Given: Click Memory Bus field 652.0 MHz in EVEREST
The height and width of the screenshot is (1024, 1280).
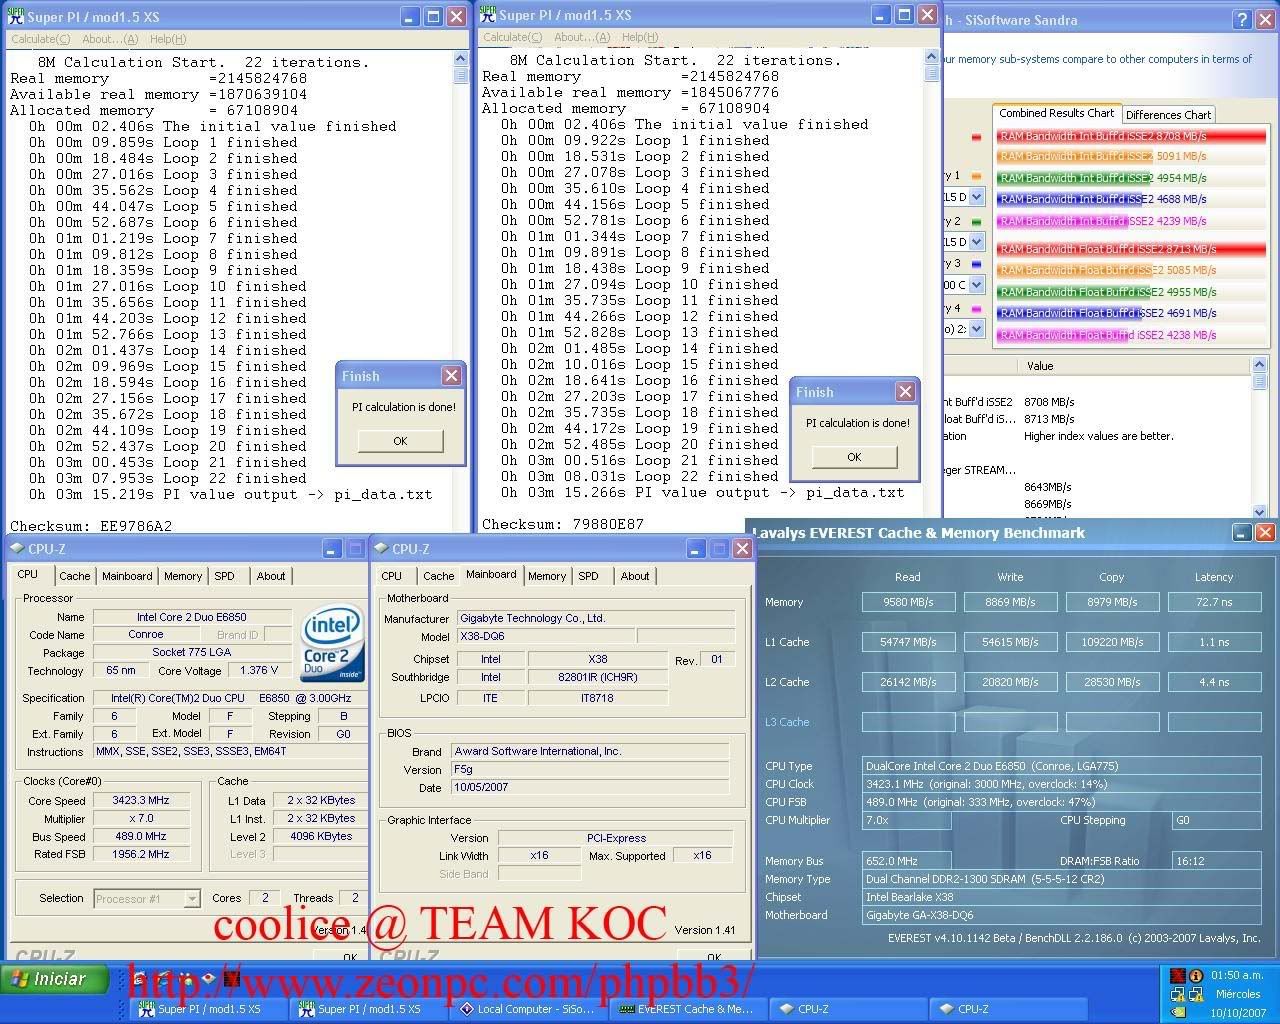Looking at the screenshot, I should coord(906,861).
